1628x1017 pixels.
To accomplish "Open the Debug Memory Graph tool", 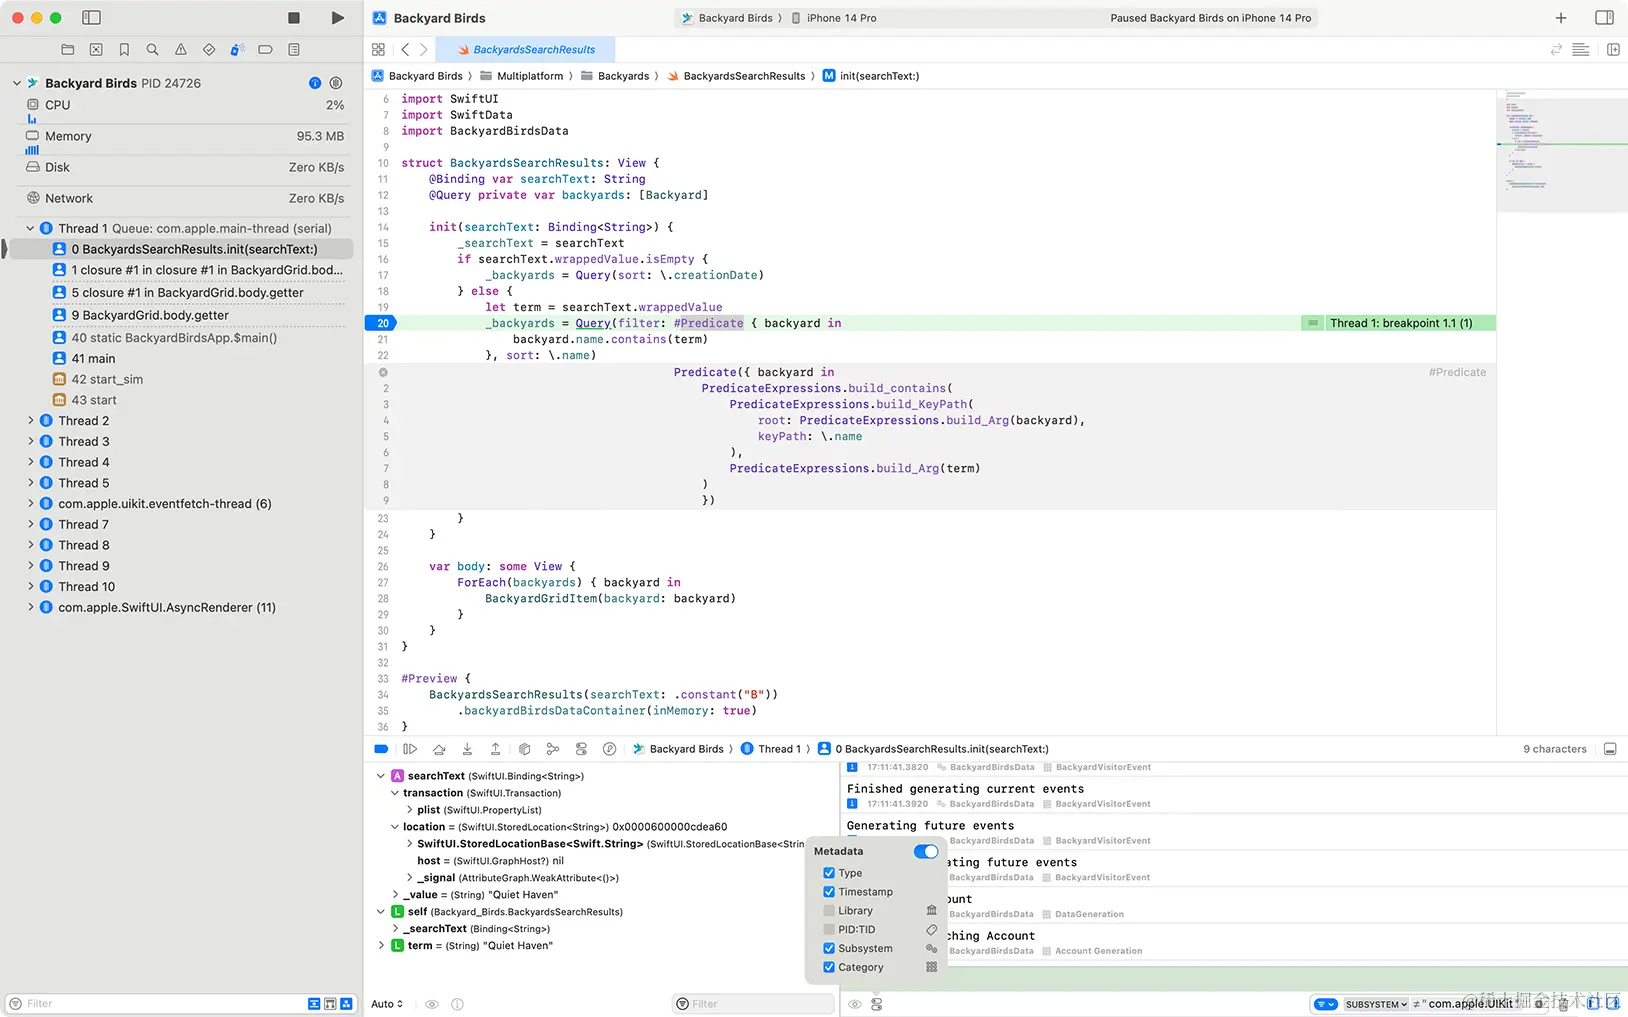I will [553, 748].
